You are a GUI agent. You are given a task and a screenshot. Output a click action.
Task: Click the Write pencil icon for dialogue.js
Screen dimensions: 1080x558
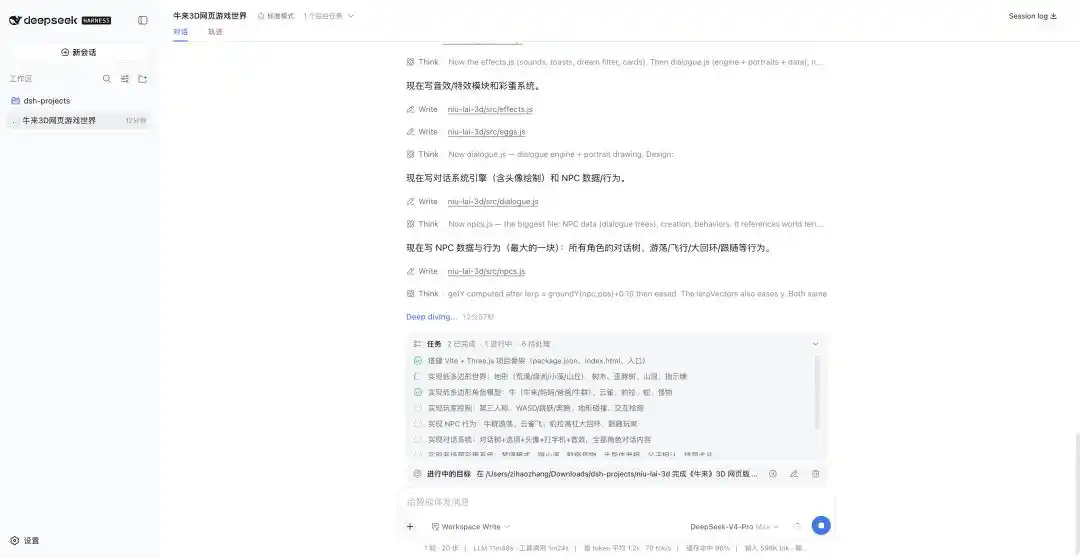coord(411,202)
